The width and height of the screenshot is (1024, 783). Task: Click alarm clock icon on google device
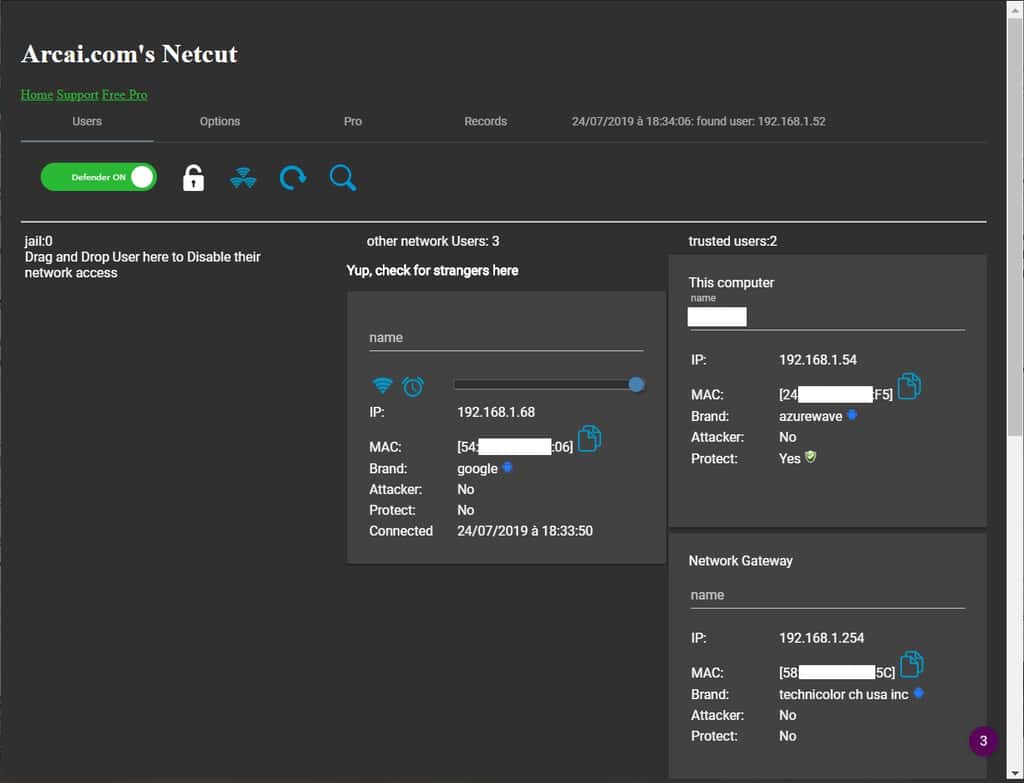(412, 385)
